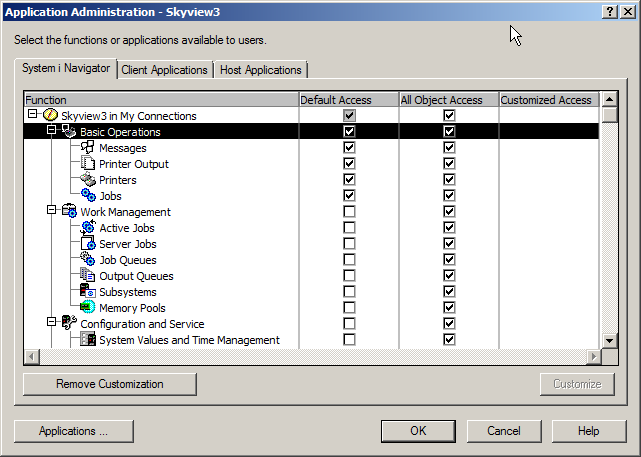Toggle Default Access for Basic Operations
Viewport: 641px width, 457px height.
tap(349, 131)
